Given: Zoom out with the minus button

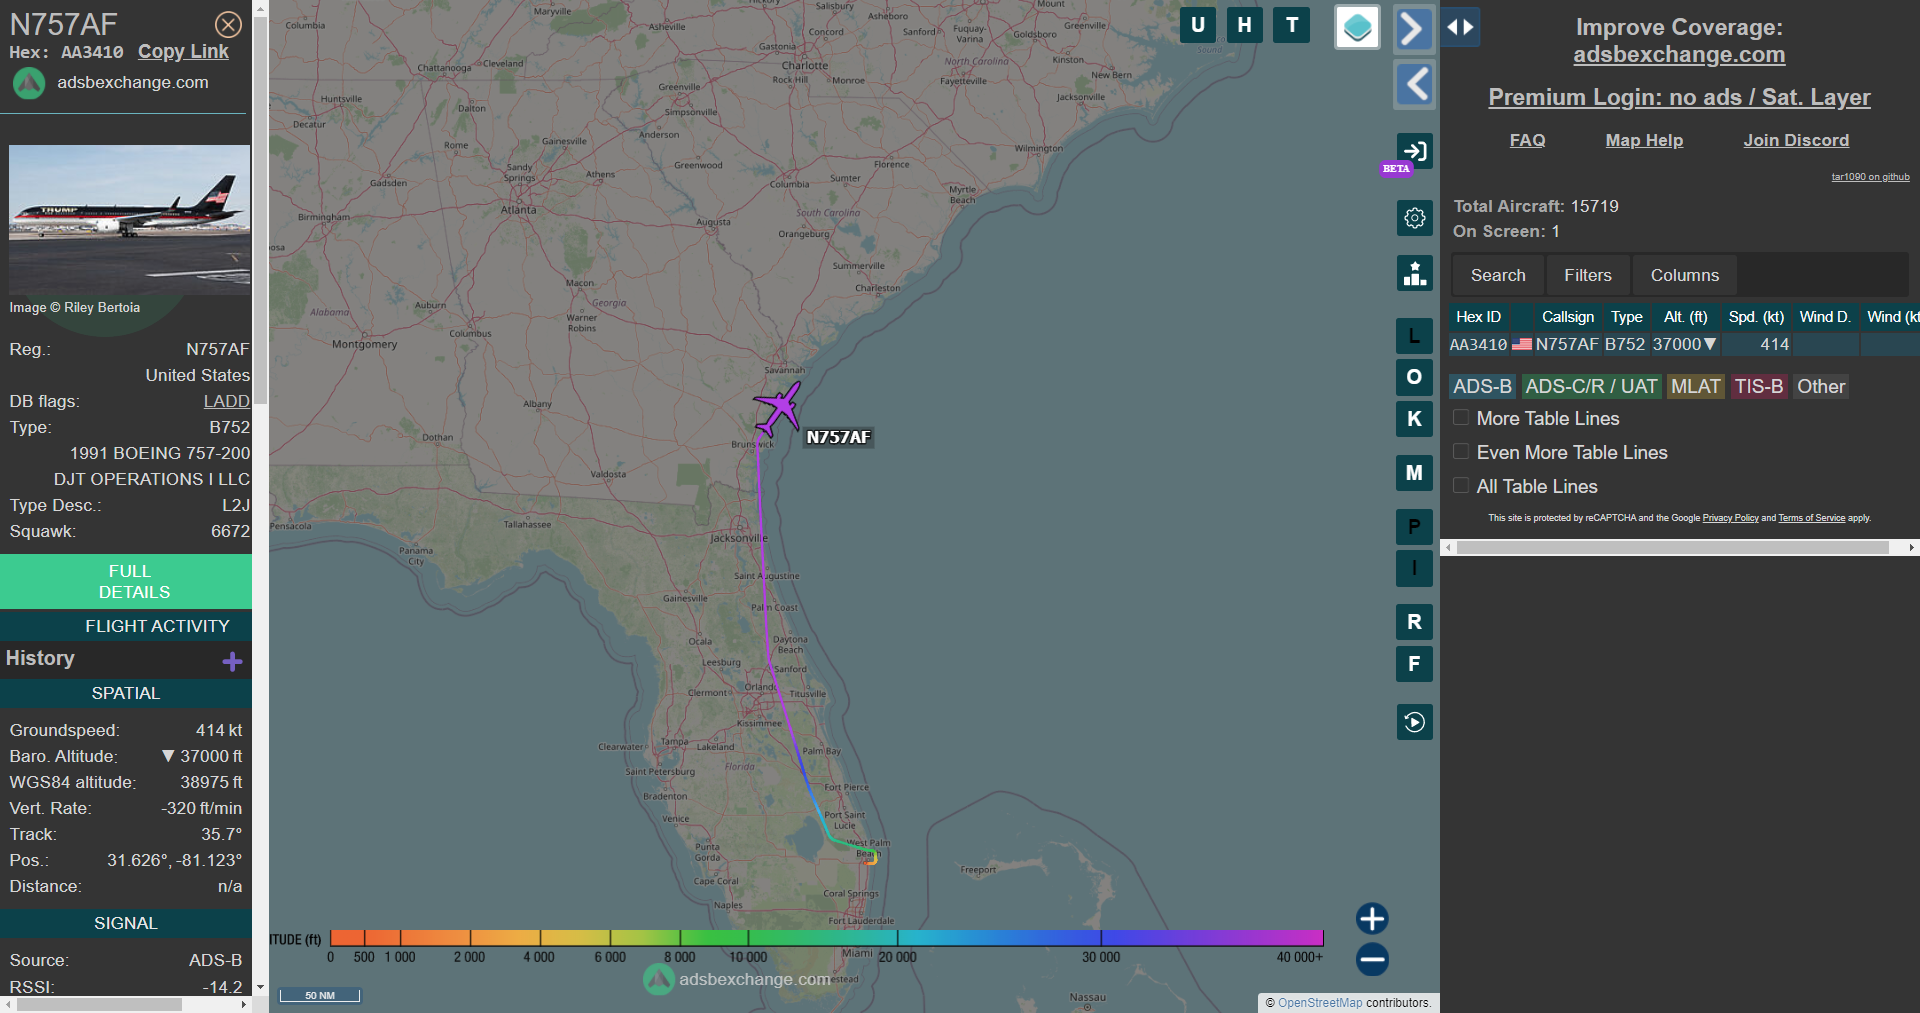Looking at the screenshot, I should coord(1372,959).
